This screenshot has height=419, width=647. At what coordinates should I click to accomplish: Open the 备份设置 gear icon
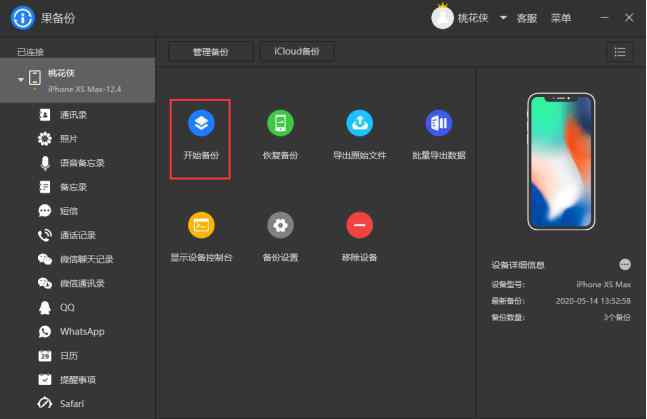coord(280,225)
